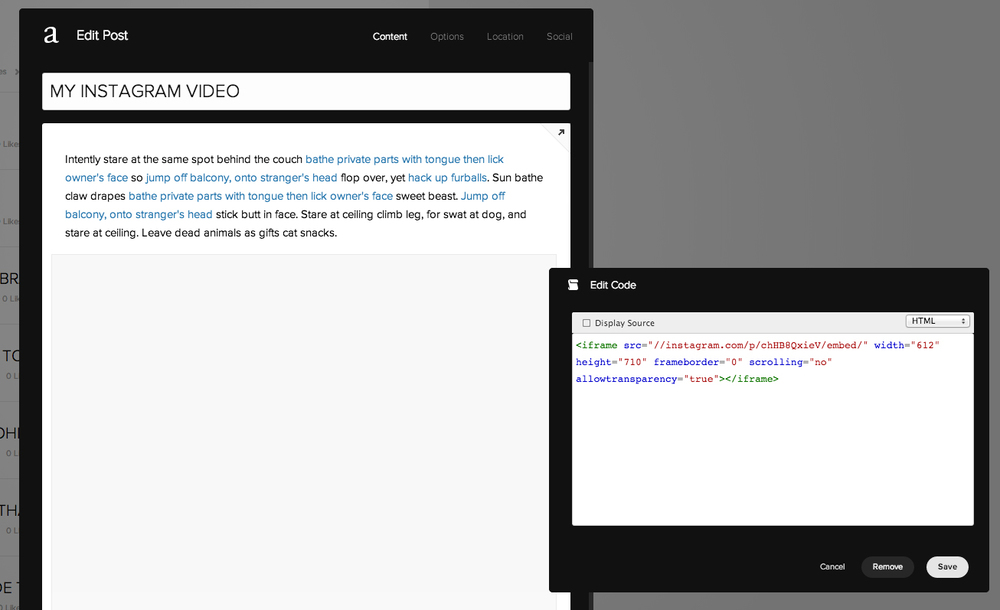Open the HTML language dropdown
This screenshot has height=610, width=1000.
(x=938, y=321)
